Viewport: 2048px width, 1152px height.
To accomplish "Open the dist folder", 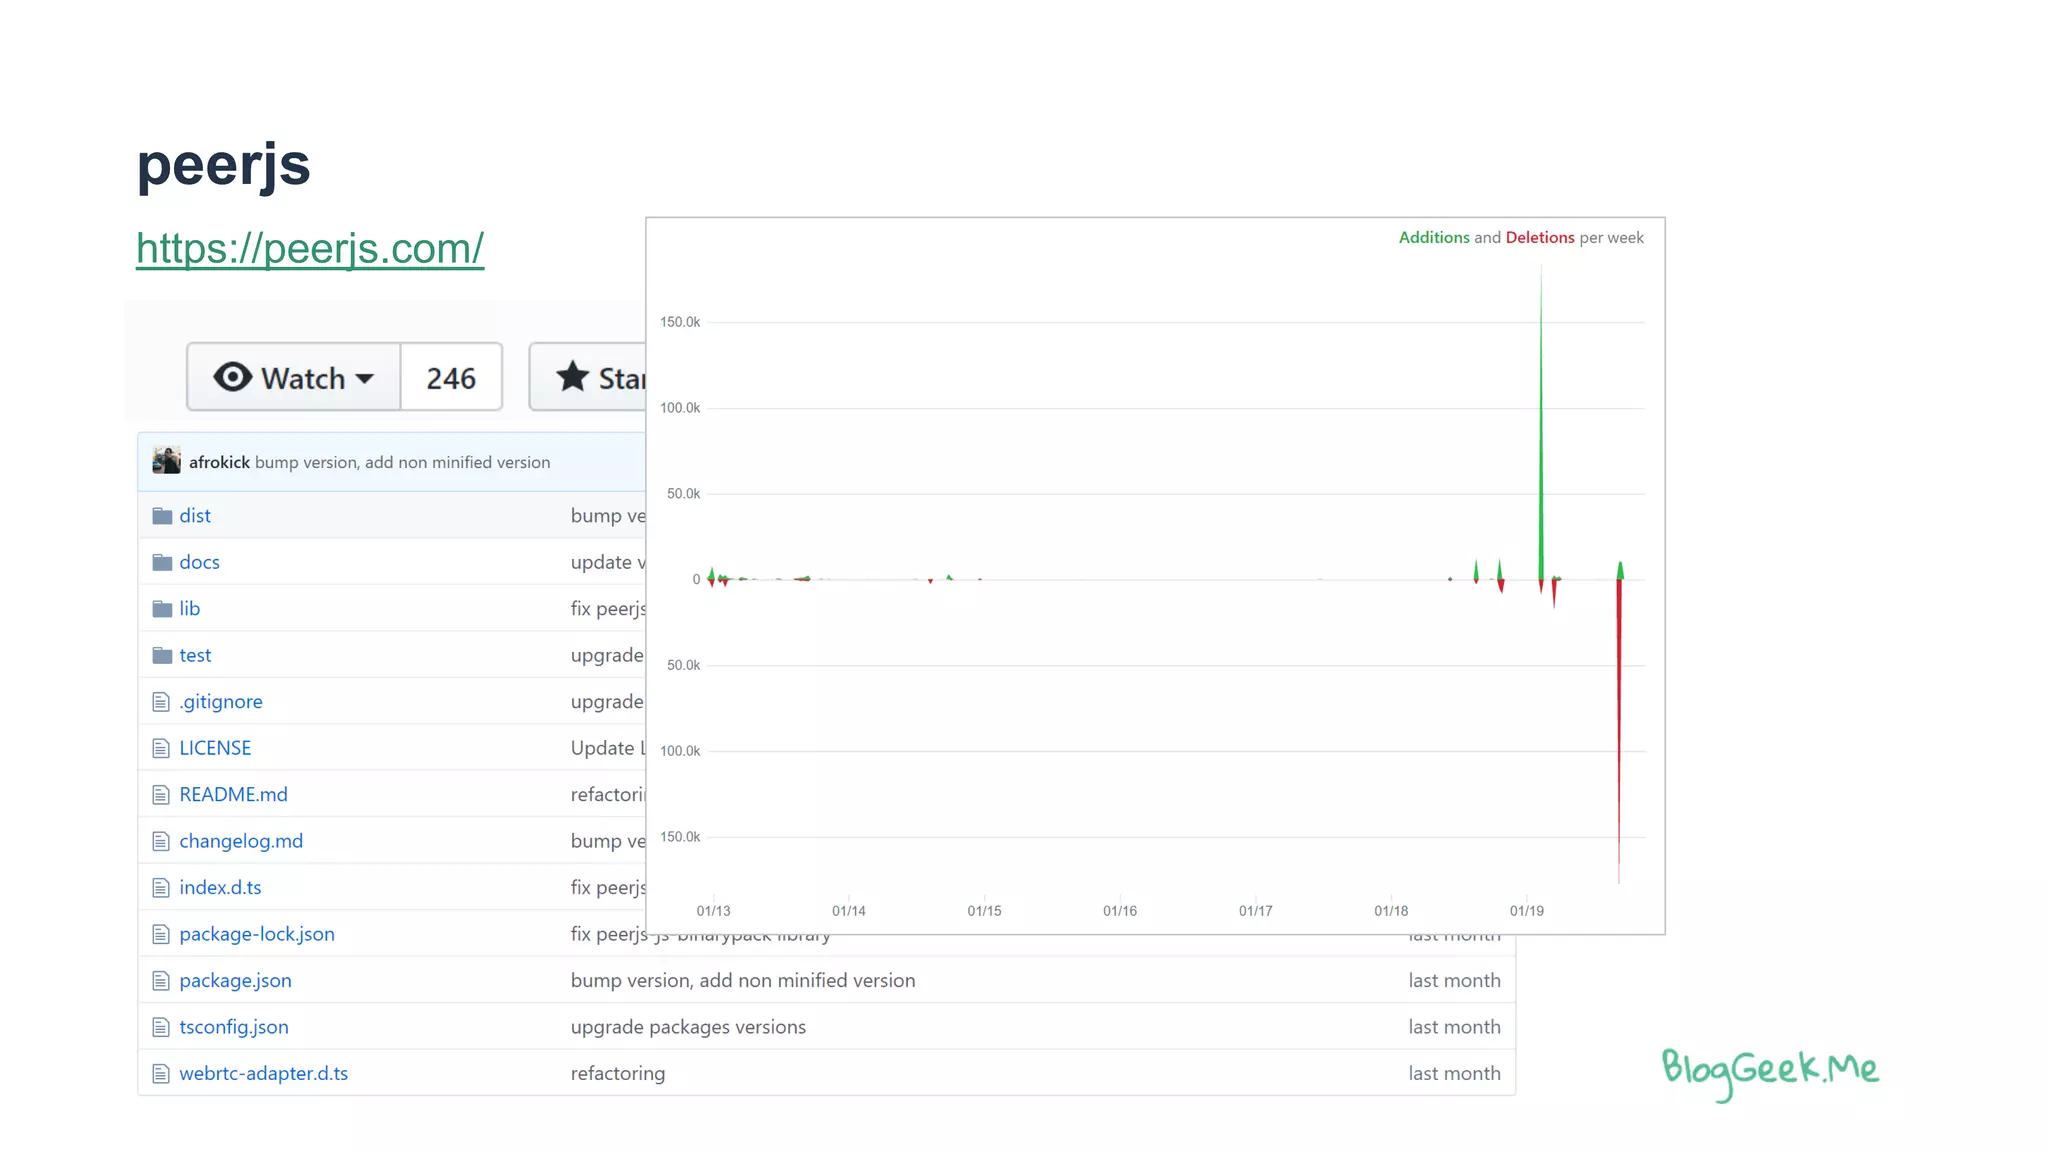I will pos(195,515).
